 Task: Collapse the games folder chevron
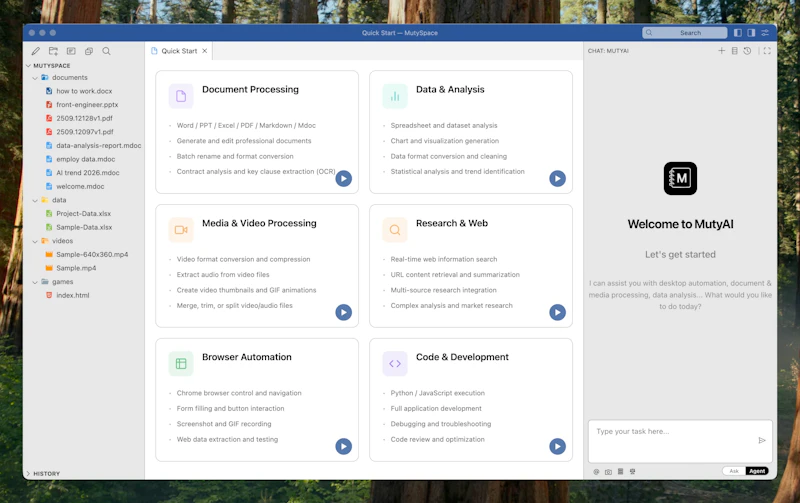click(x=35, y=282)
